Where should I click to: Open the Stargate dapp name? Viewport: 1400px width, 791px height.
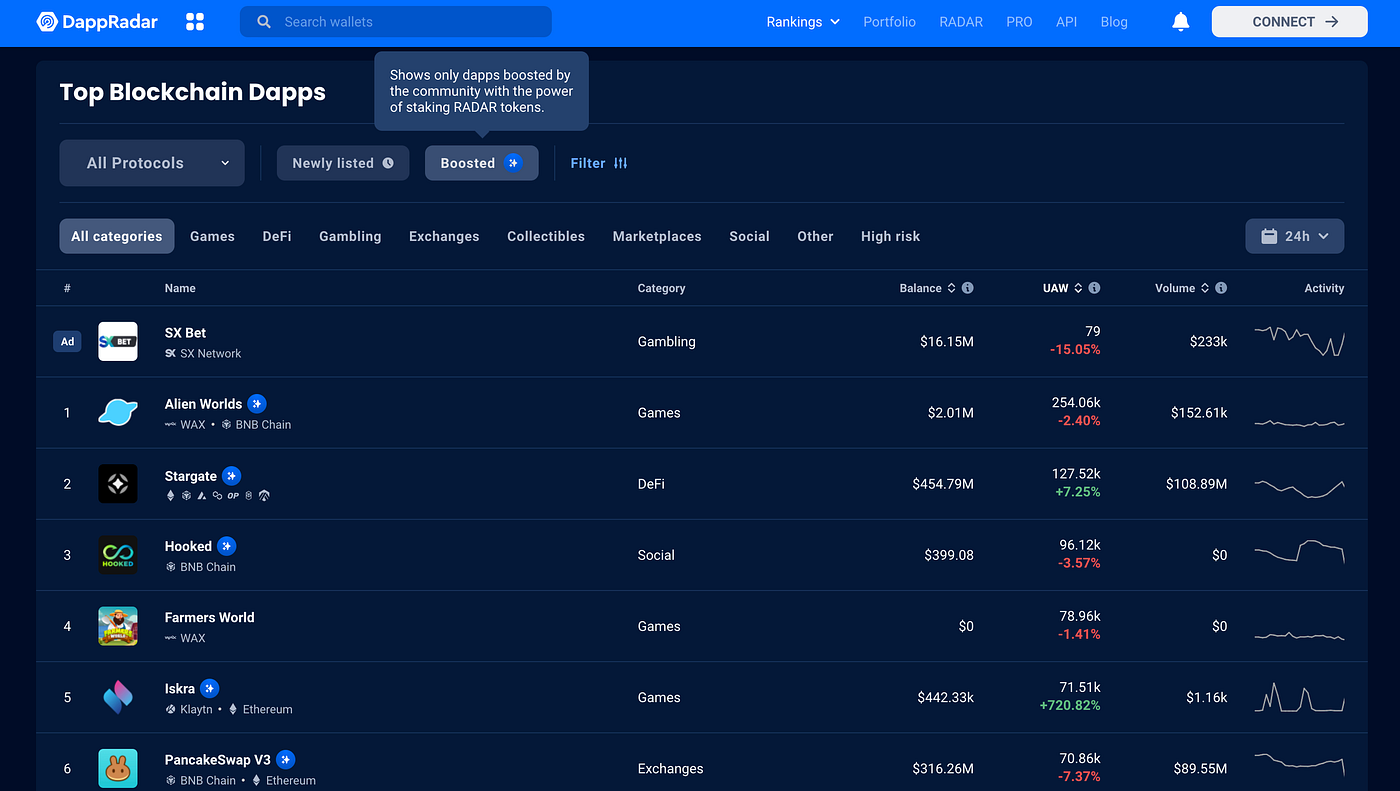tap(191, 475)
